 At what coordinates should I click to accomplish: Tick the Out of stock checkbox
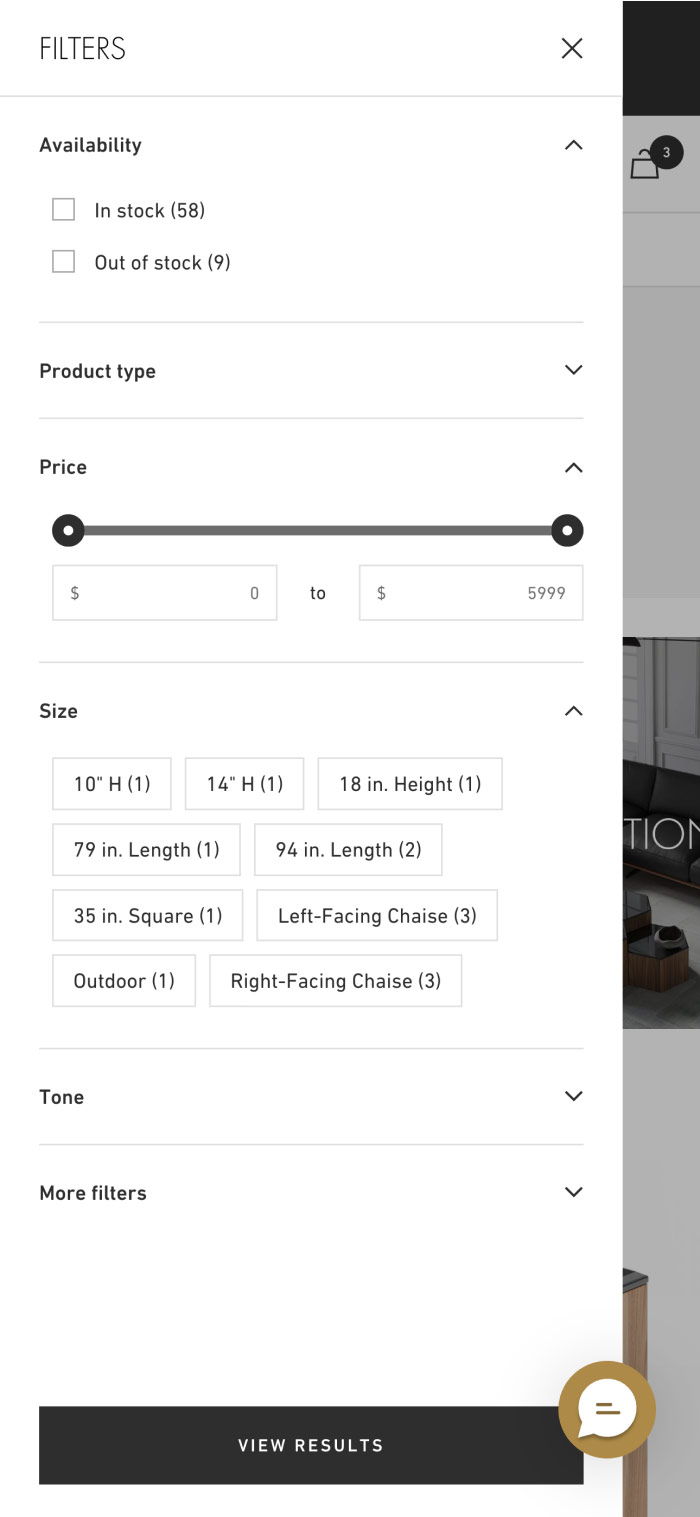pos(64,262)
